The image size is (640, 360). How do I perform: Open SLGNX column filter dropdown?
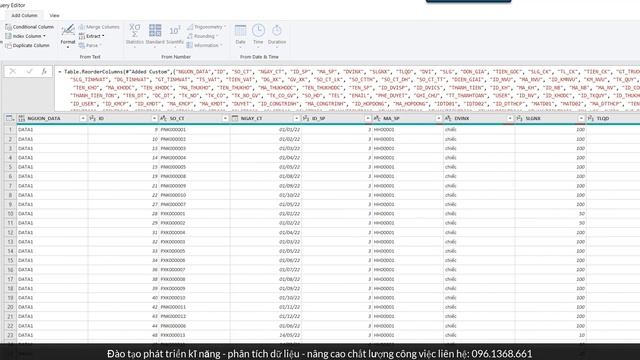point(581,118)
